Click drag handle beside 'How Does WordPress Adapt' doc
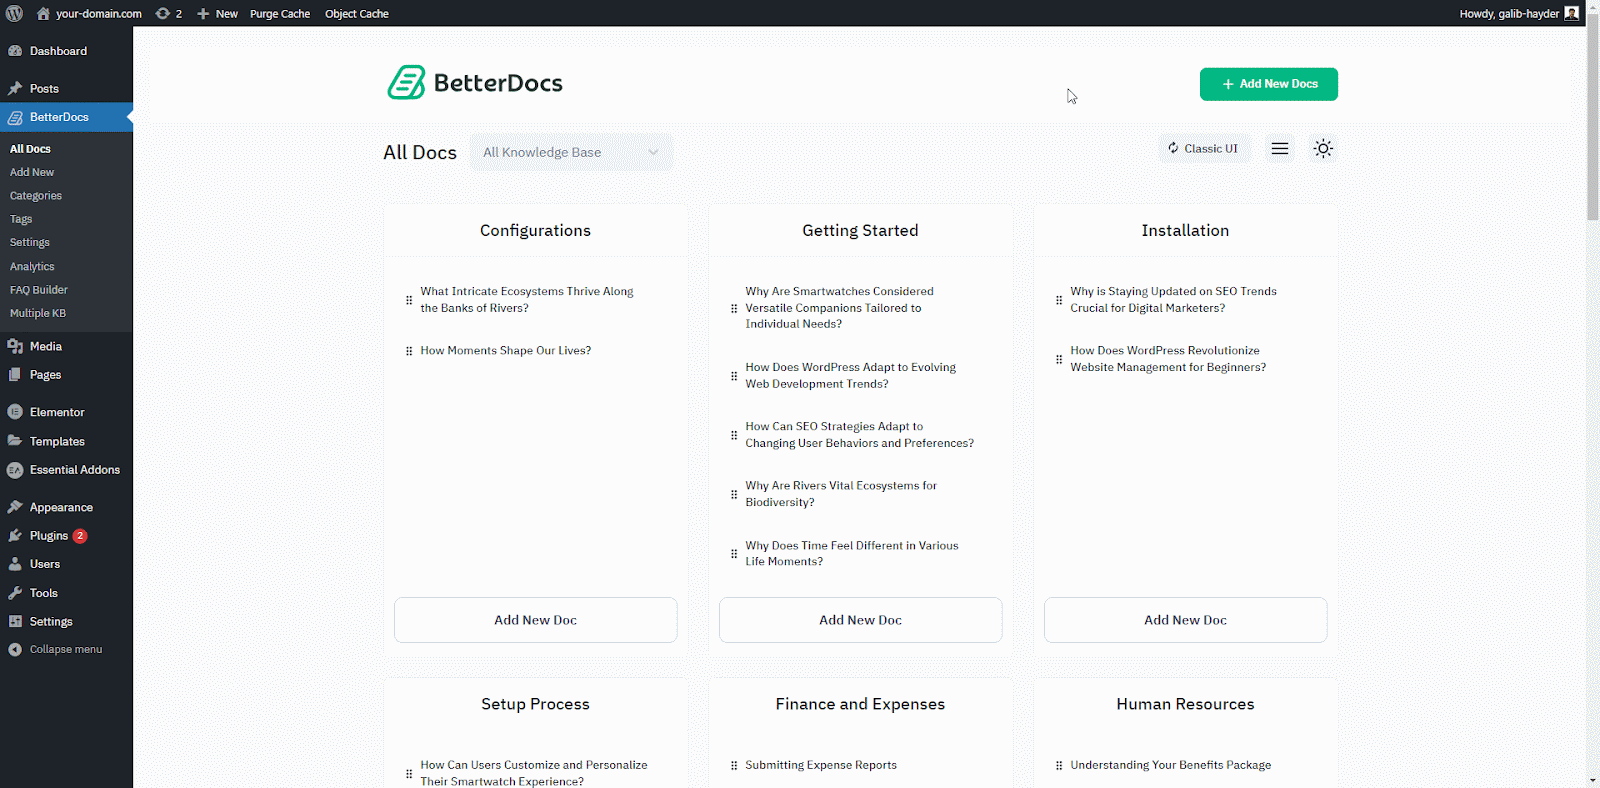 pyautogui.click(x=734, y=376)
